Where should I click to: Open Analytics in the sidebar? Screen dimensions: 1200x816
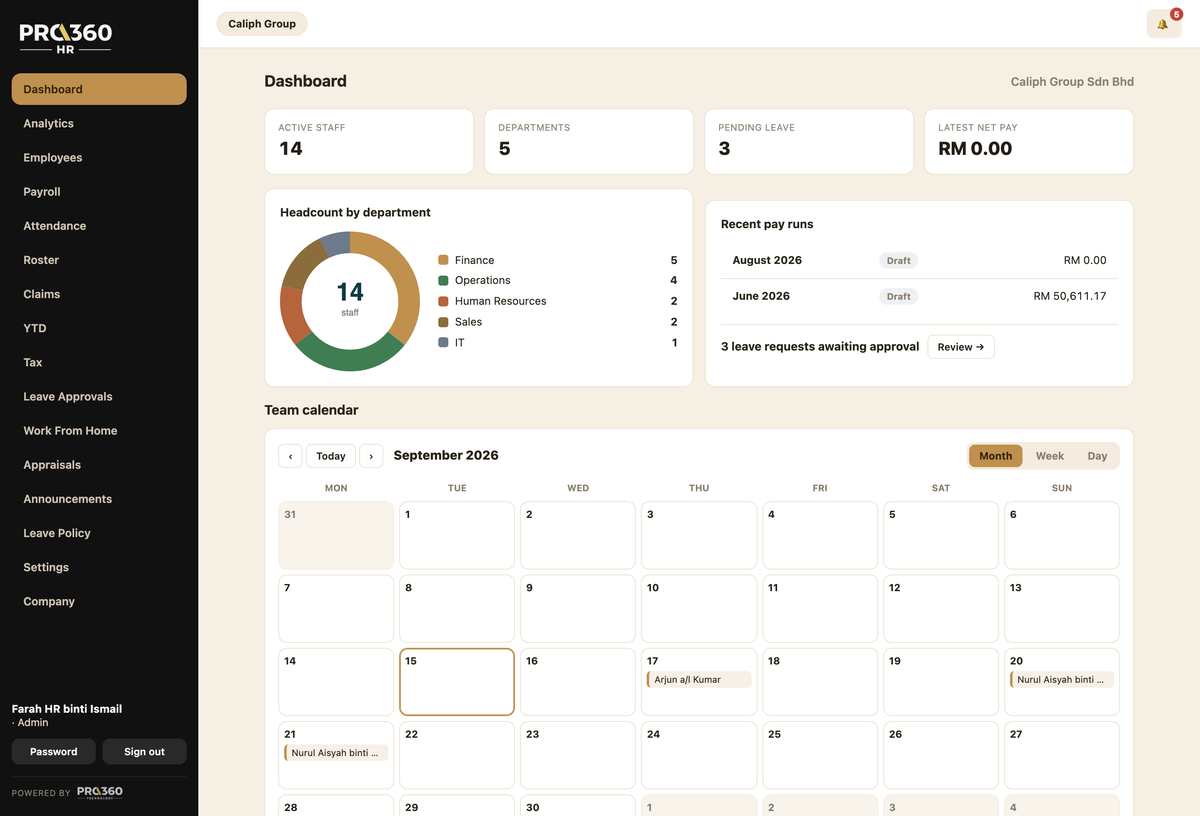coord(99,123)
